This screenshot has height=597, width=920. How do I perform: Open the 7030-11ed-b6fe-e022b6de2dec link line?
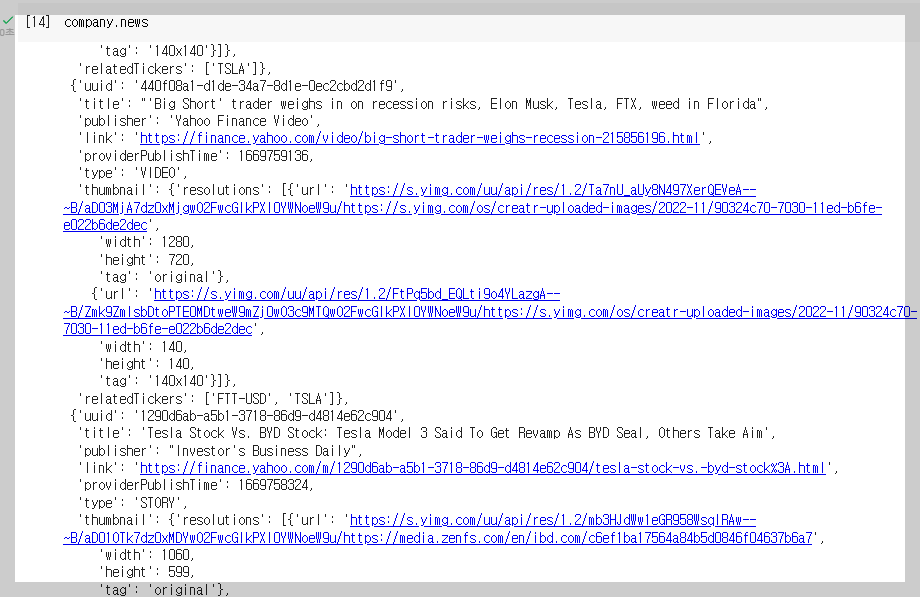point(158,329)
